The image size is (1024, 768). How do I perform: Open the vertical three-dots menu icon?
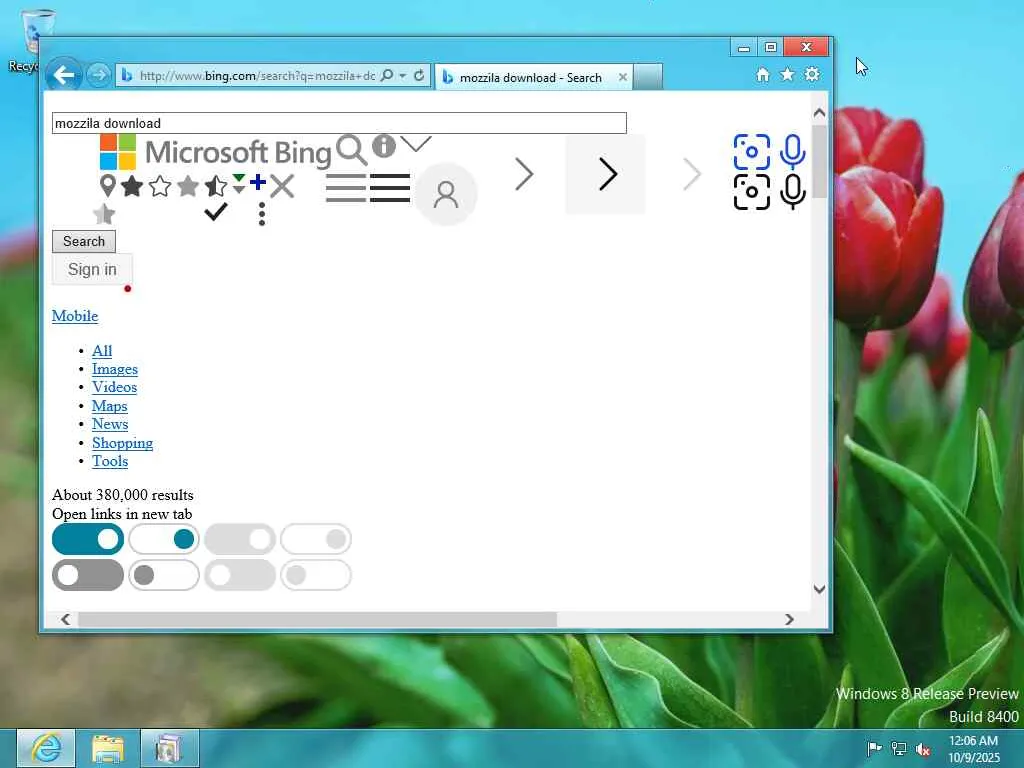pos(262,214)
